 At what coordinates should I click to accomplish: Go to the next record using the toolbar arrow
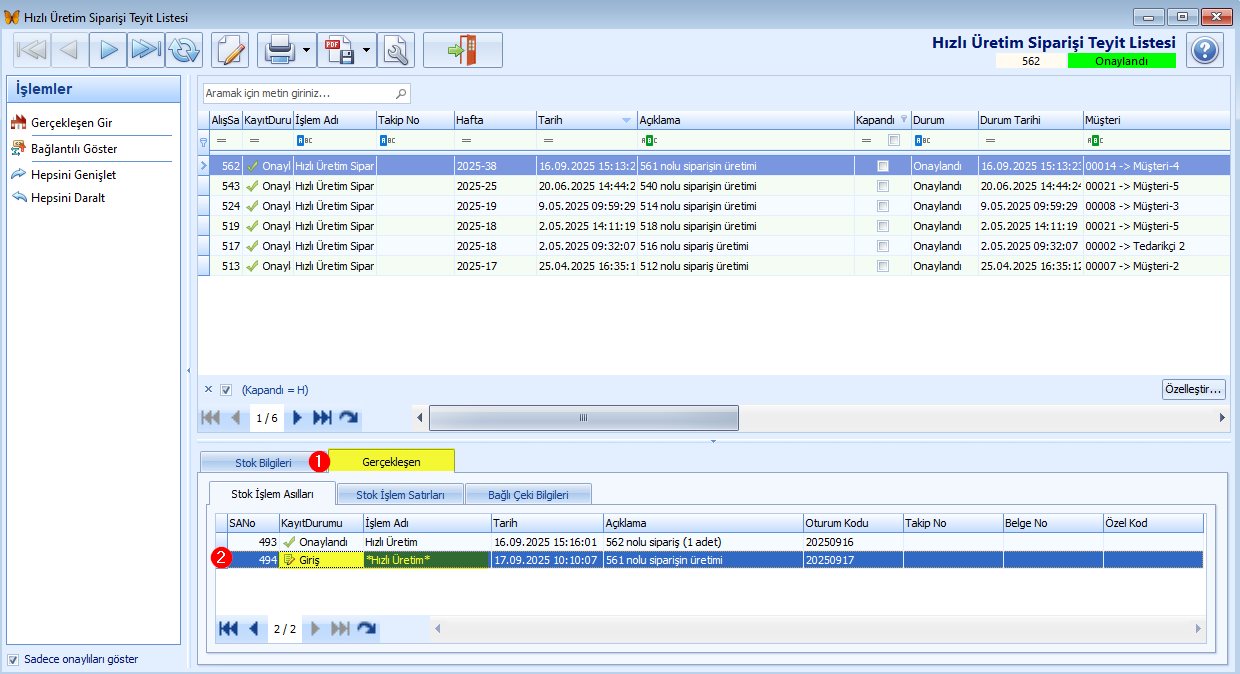click(109, 49)
